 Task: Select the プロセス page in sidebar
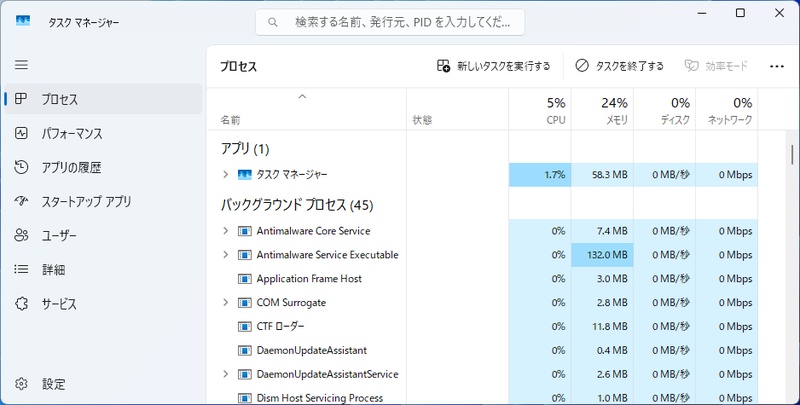tap(103, 98)
